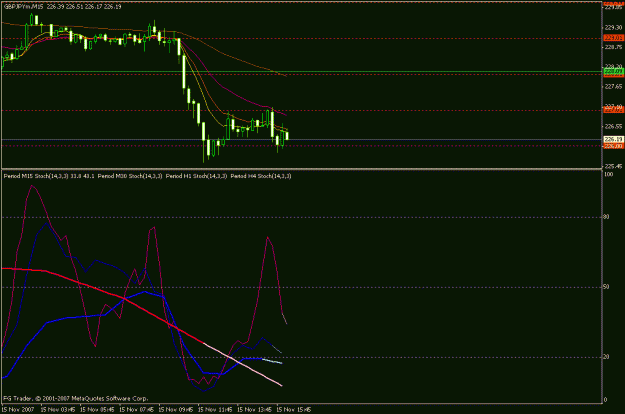Click the stochastic scale value 100
The height and width of the screenshot is (414, 625).
pos(609,174)
